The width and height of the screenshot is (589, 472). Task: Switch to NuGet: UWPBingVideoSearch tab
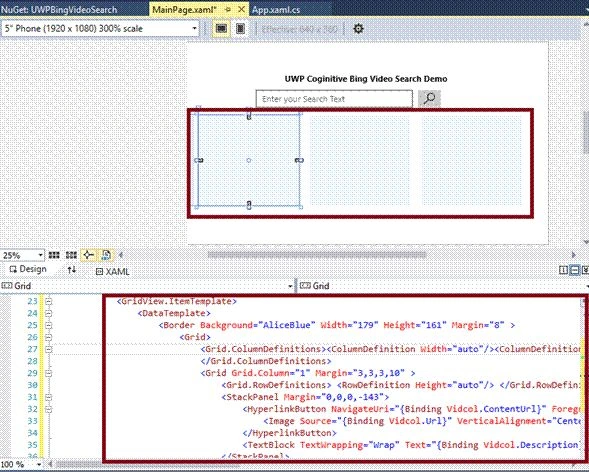(59, 9)
